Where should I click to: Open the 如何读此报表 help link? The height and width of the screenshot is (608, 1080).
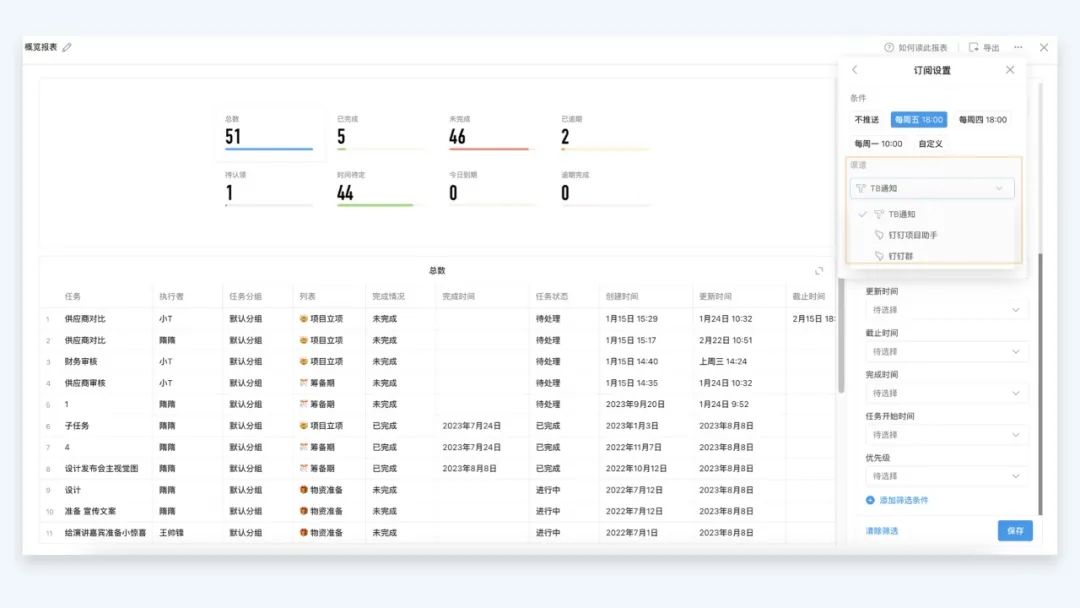tap(916, 48)
